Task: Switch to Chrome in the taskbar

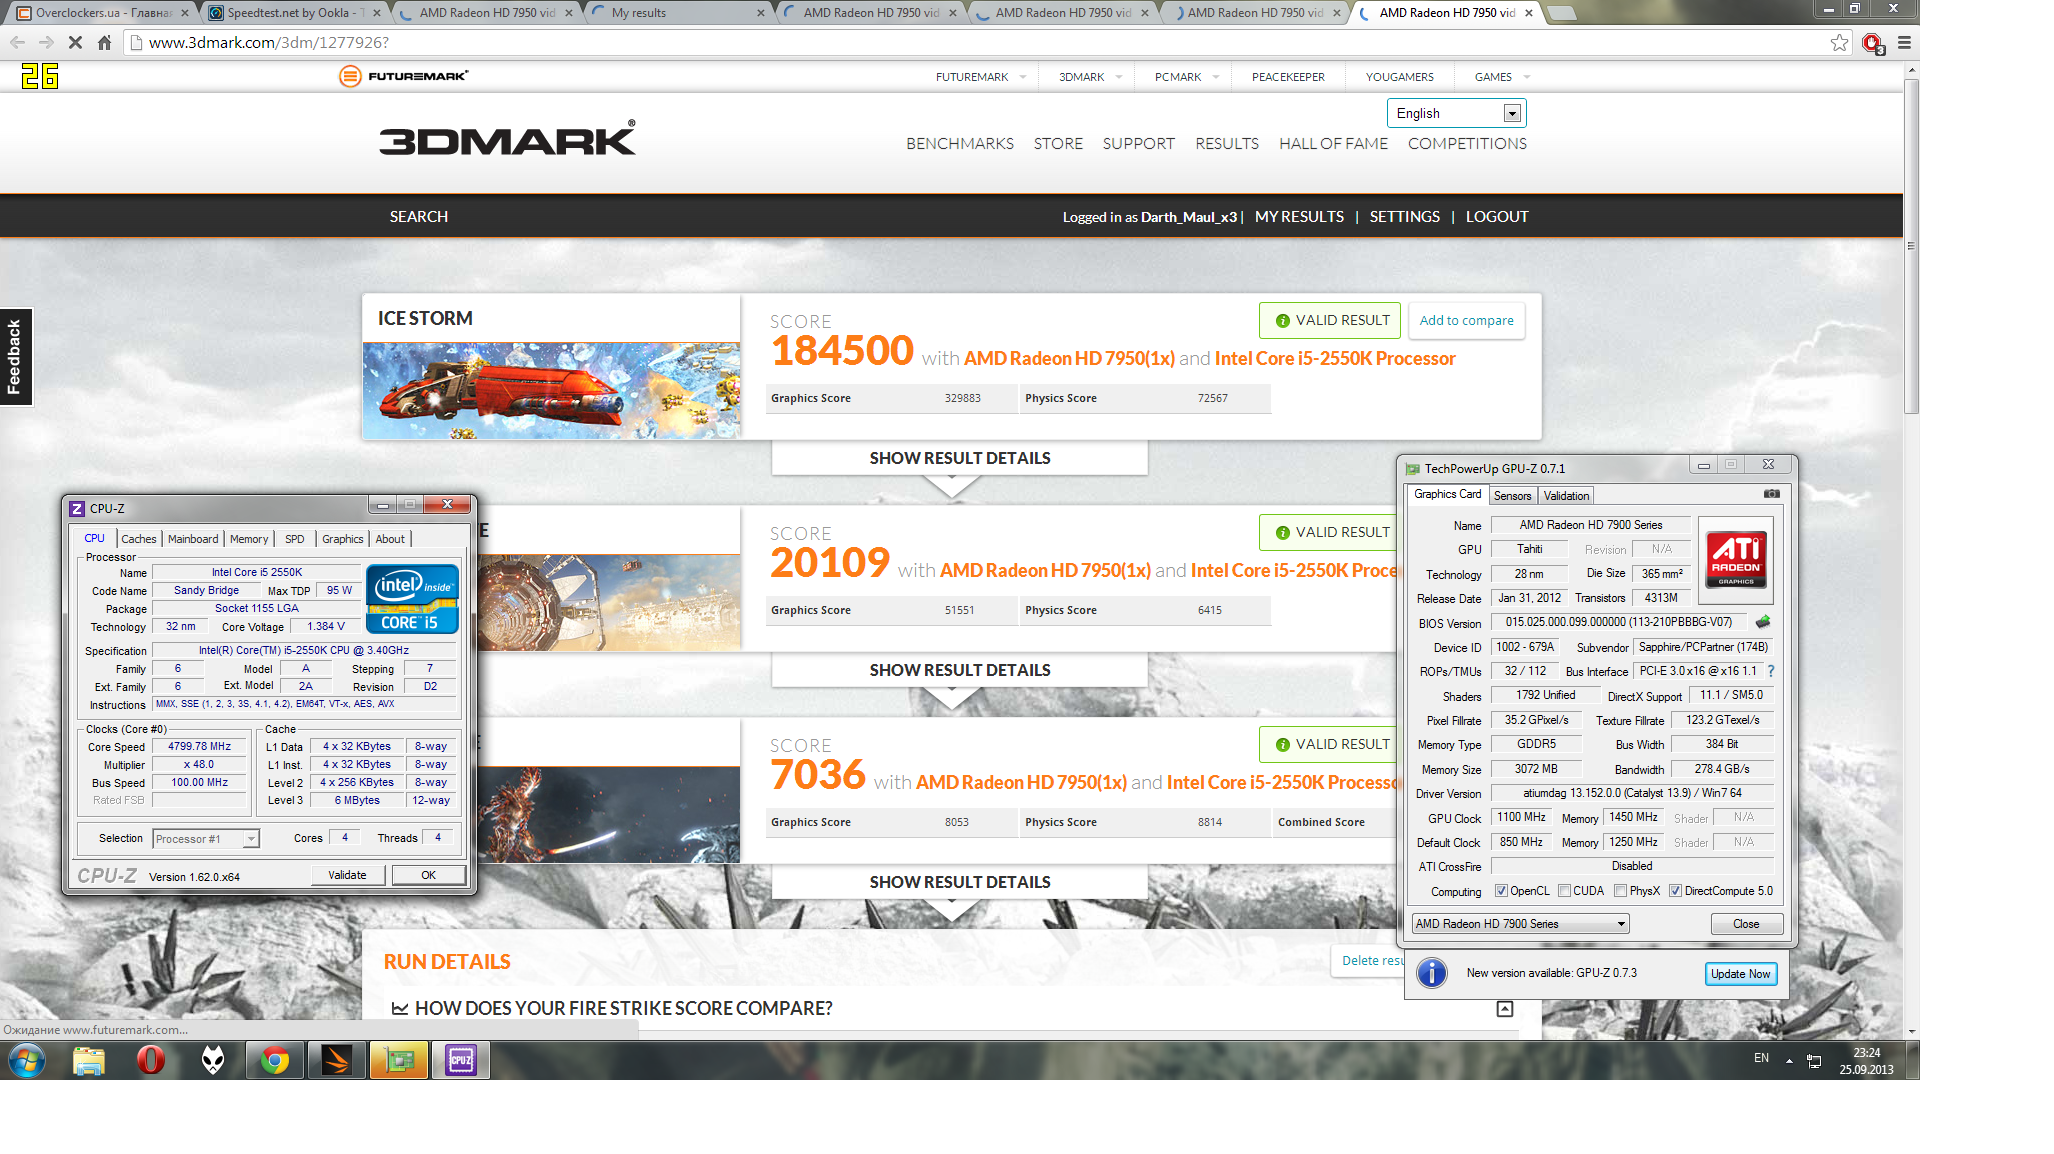Action: pyautogui.click(x=275, y=1060)
